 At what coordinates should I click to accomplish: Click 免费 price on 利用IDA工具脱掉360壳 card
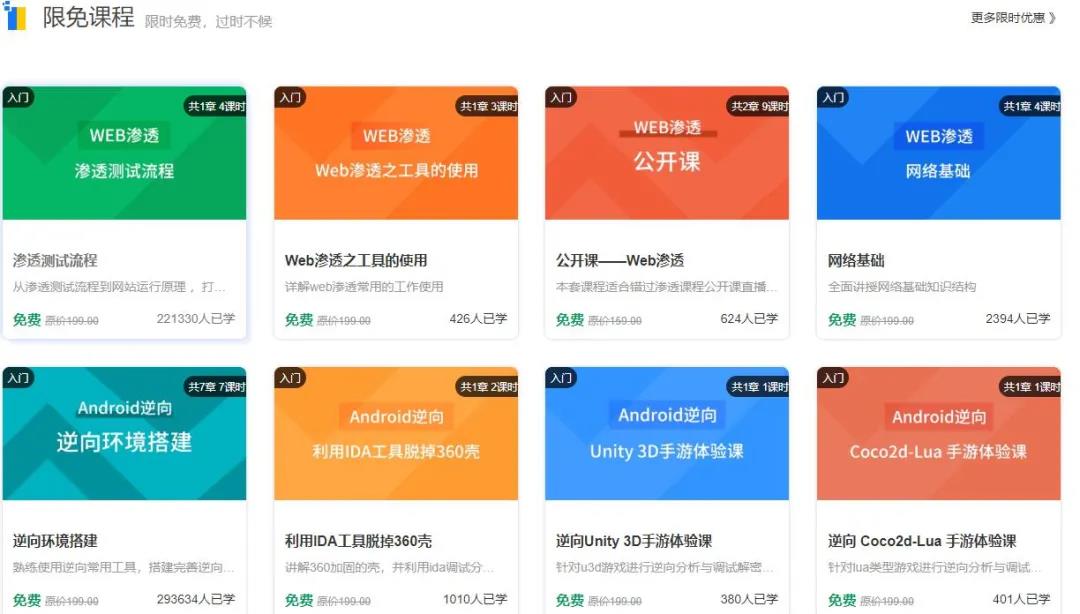coord(299,600)
